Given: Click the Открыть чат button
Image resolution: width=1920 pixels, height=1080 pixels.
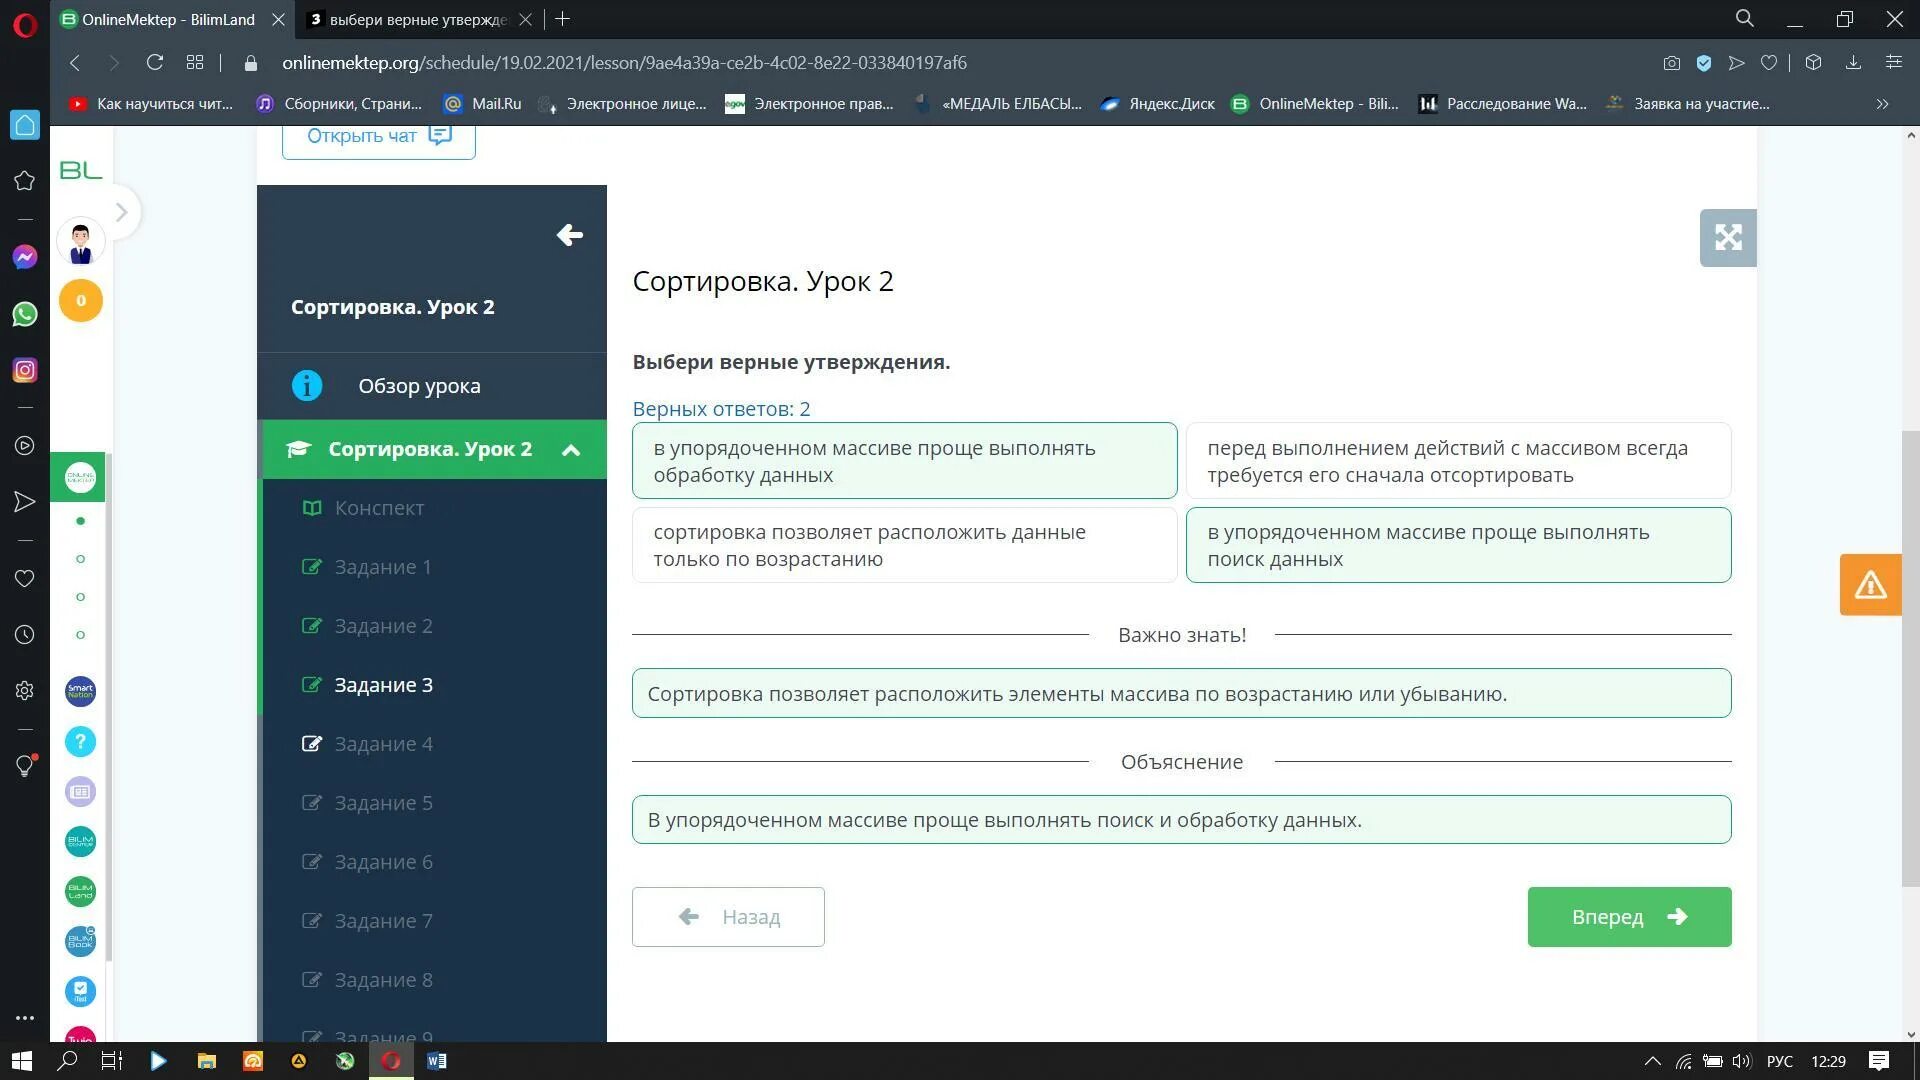Looking at the screenshot, I should pyautogui.click(x=378, y=136).
